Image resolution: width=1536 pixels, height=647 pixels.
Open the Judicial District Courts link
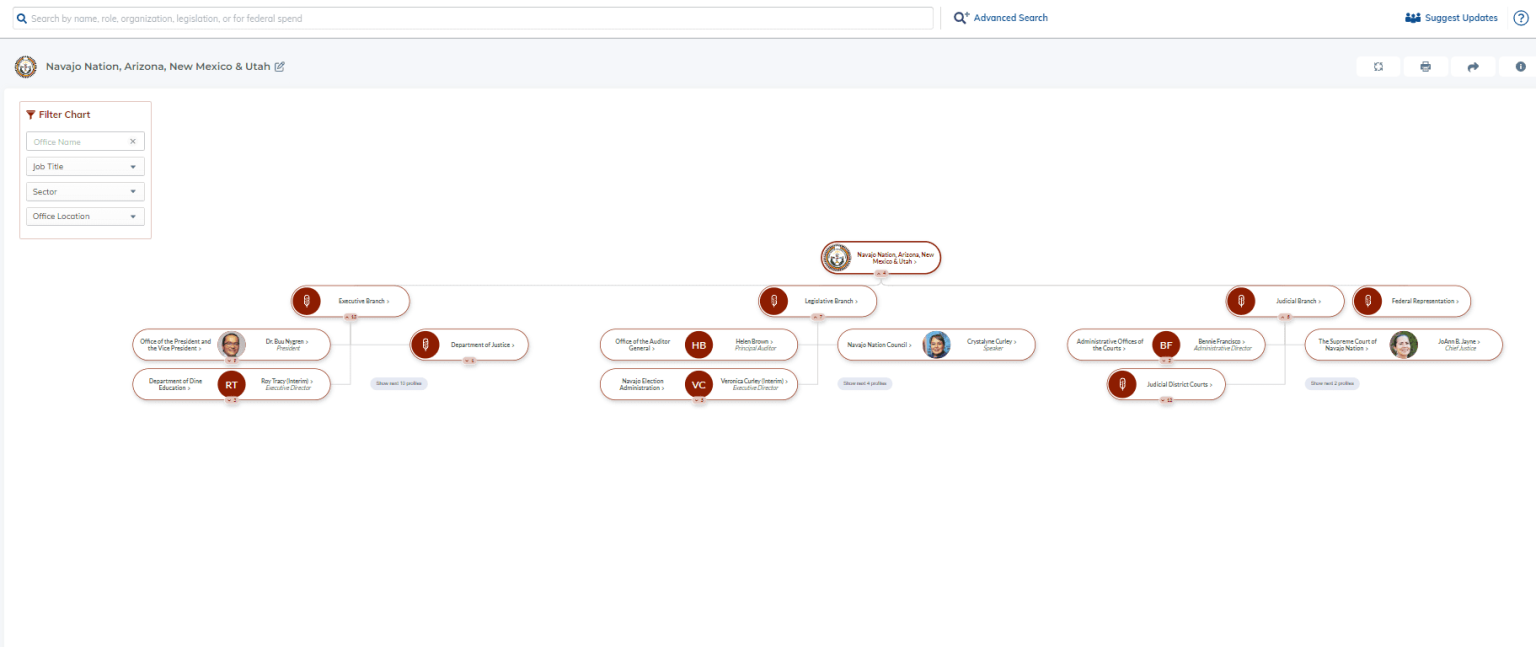coord(1179,385)
